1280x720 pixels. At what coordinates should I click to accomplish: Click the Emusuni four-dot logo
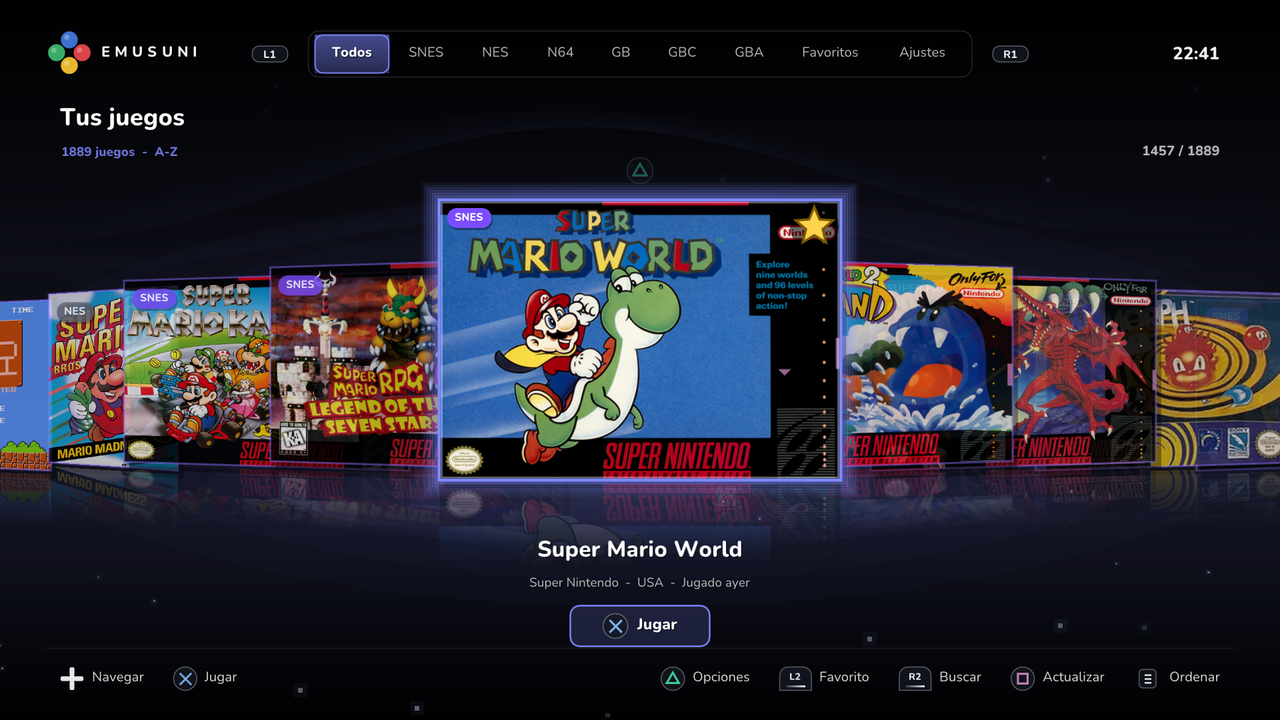click(x=69, y=52)
